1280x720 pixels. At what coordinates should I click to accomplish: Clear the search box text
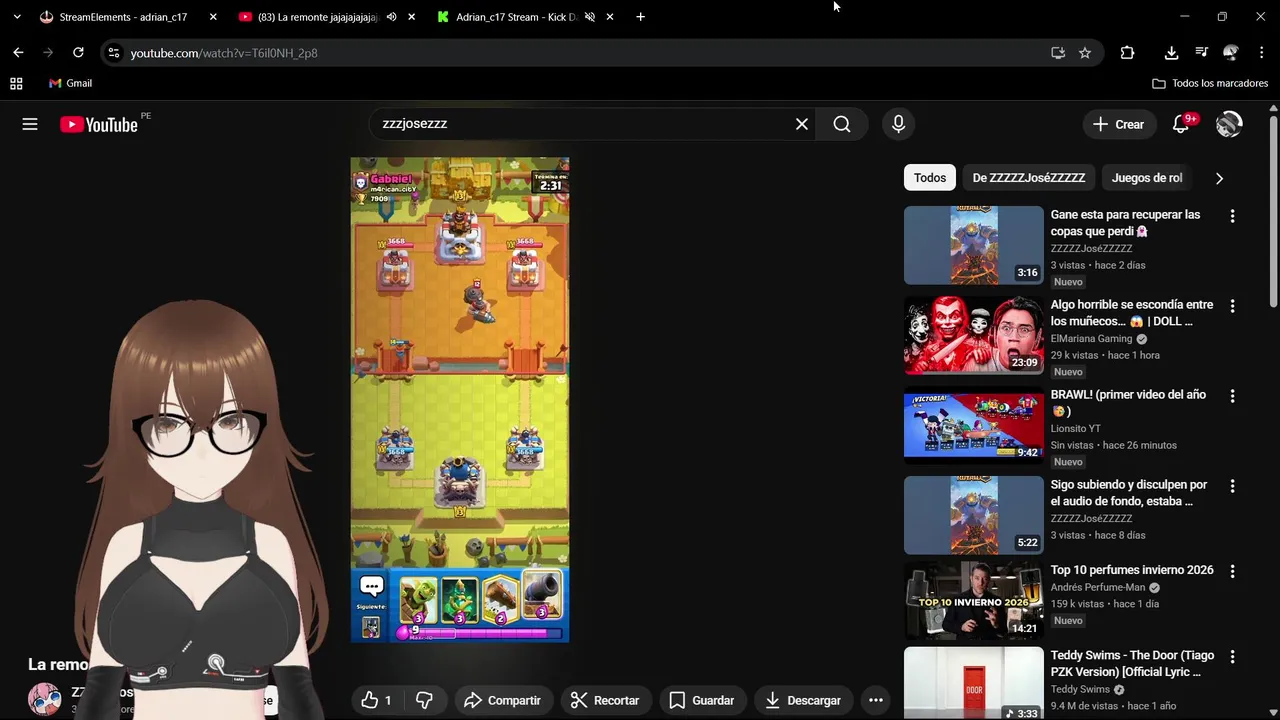point(802,124)
